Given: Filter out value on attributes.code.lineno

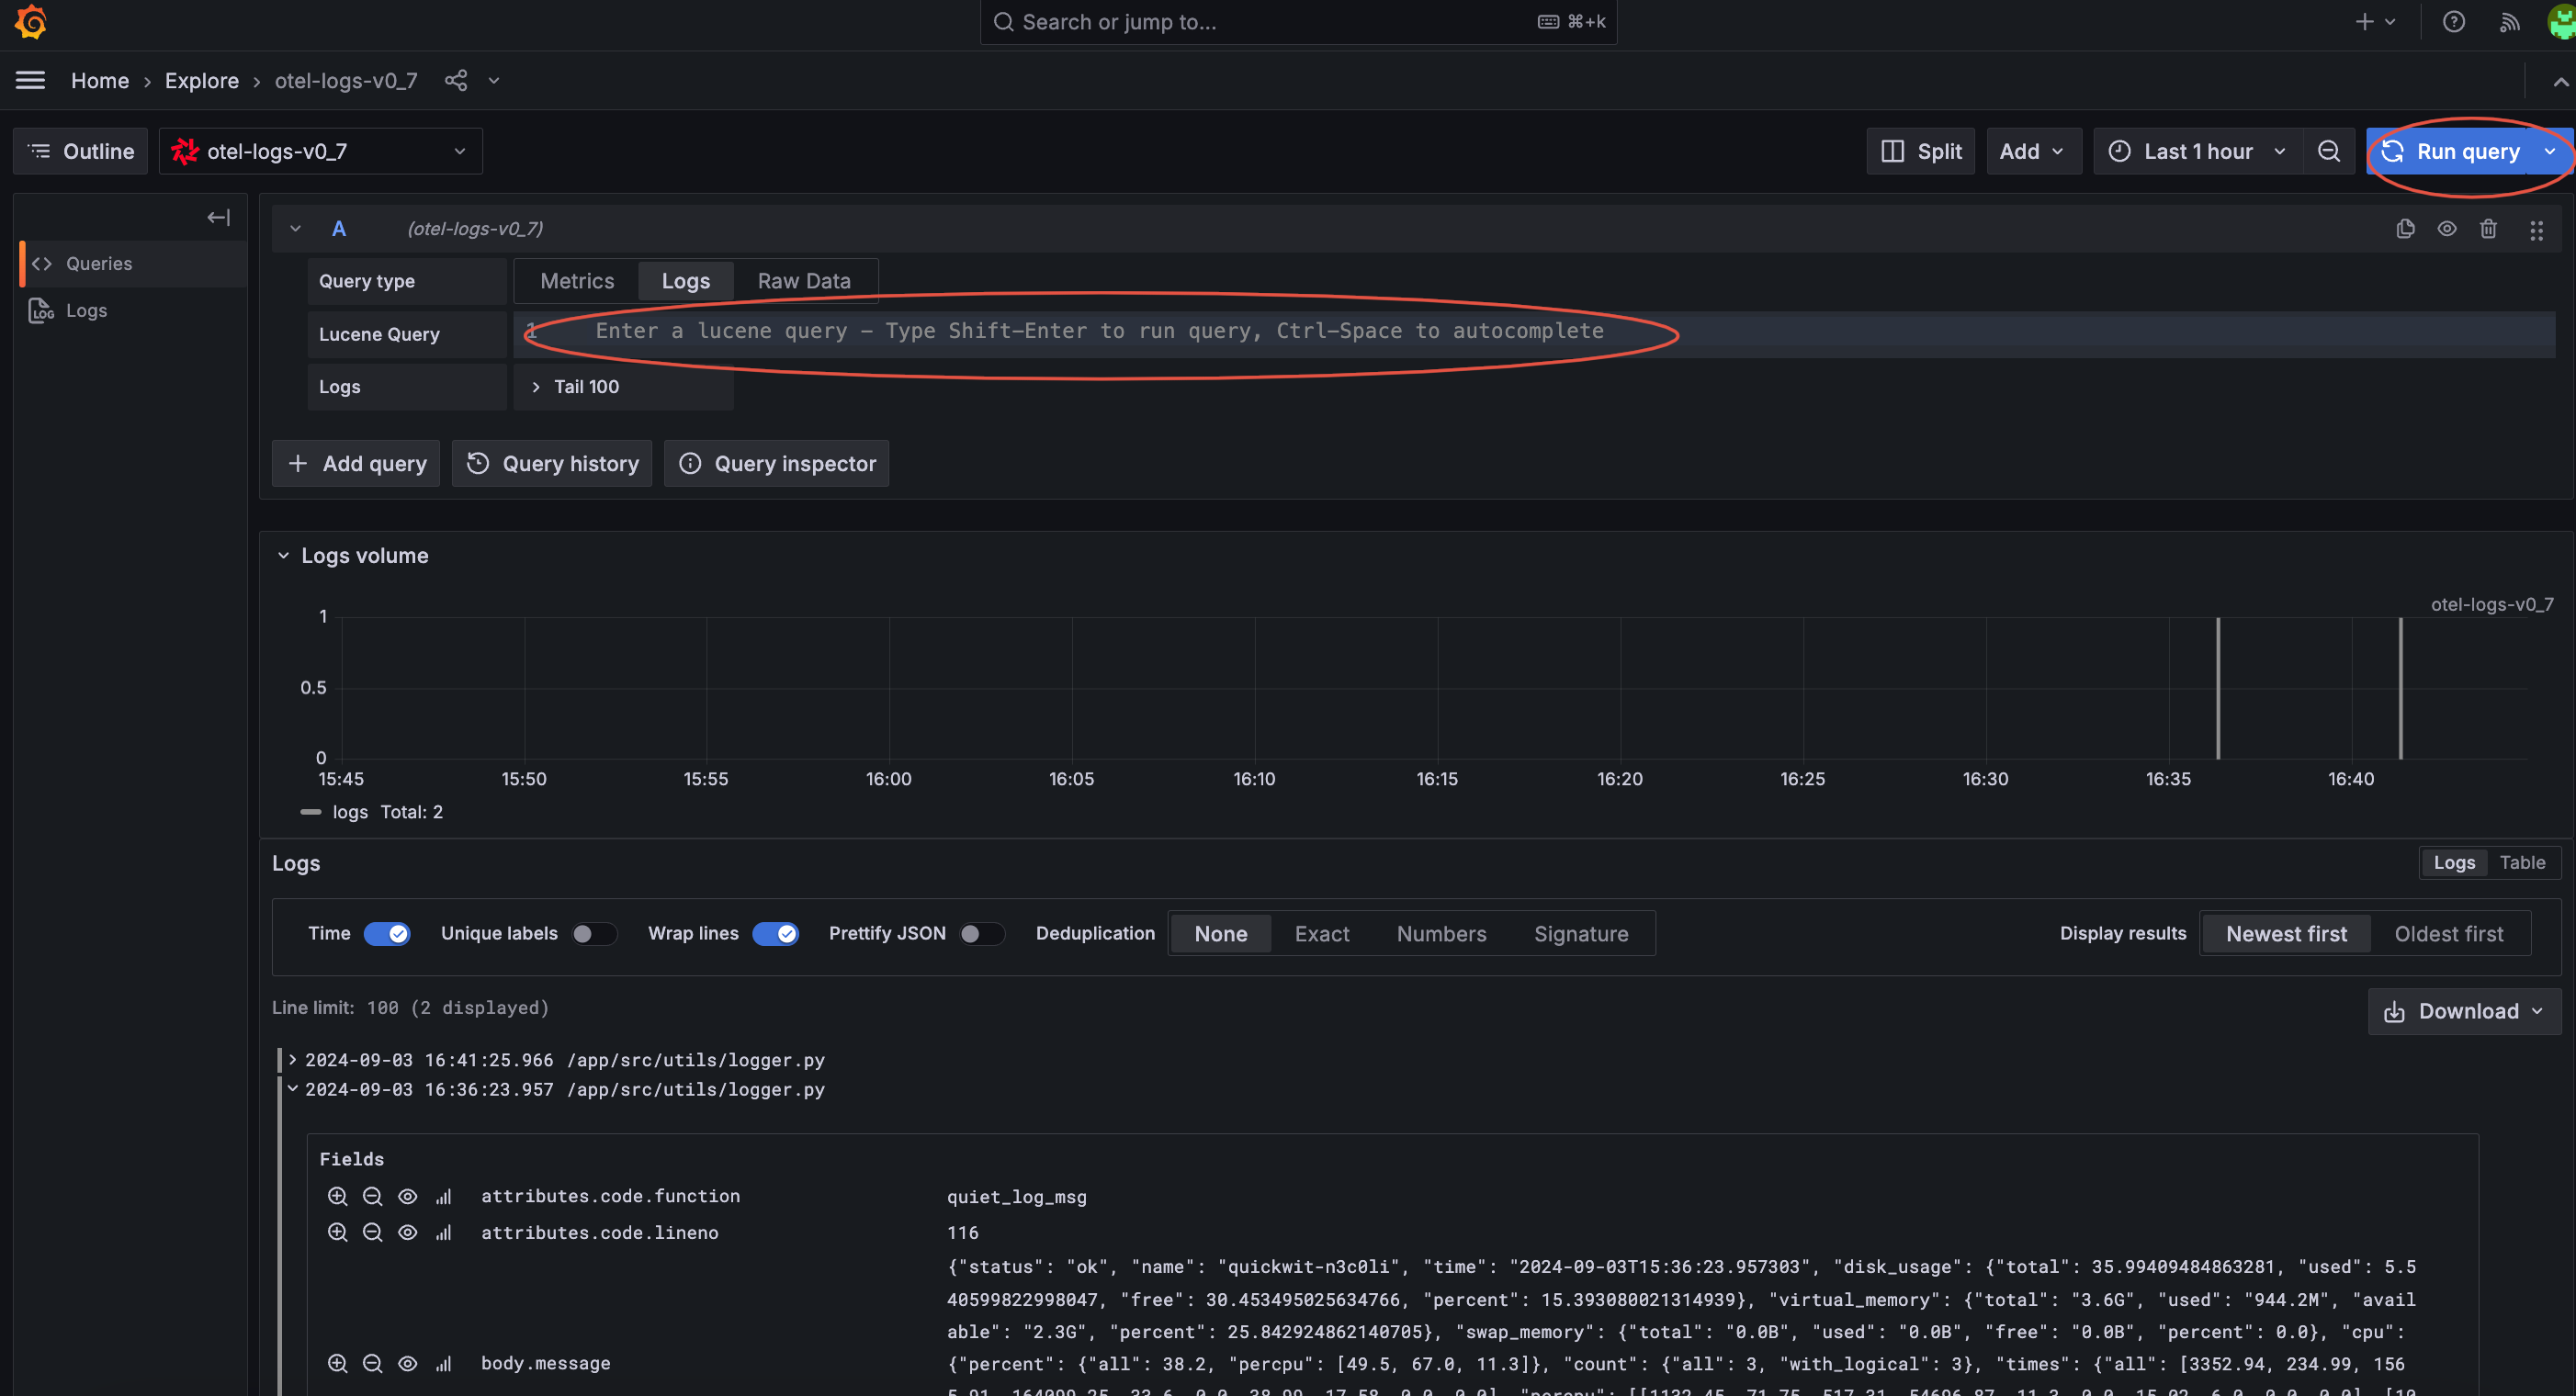Looking at the screenshot, I should tap(372, 1232).
